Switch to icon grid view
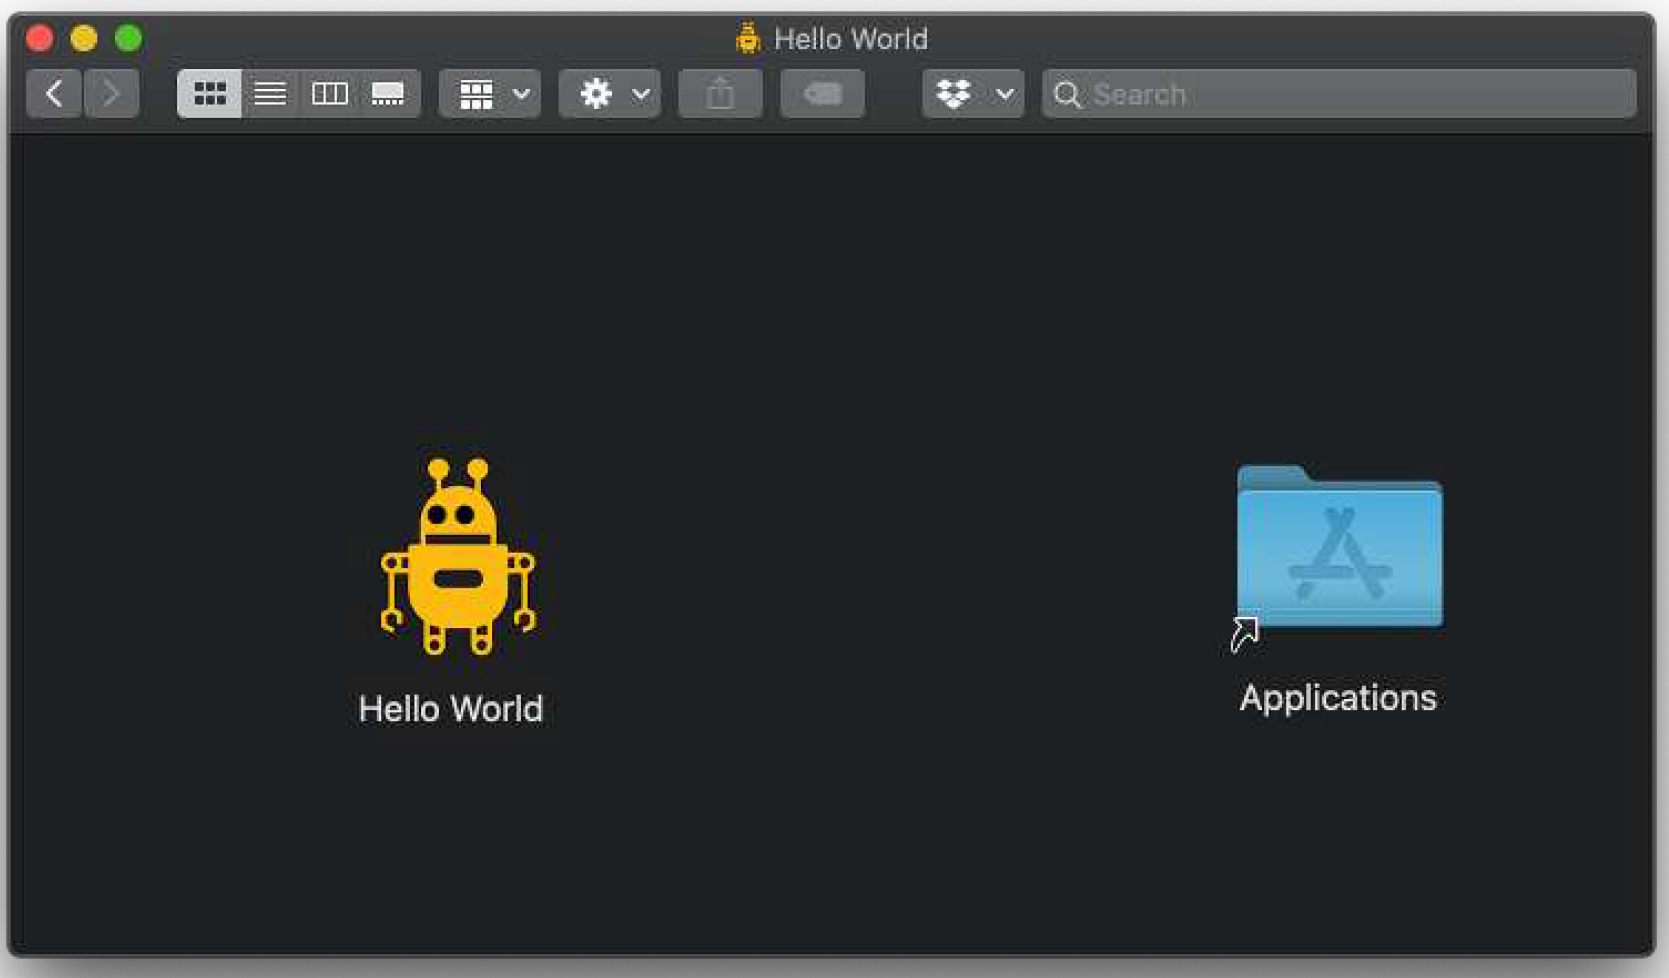 209,94
